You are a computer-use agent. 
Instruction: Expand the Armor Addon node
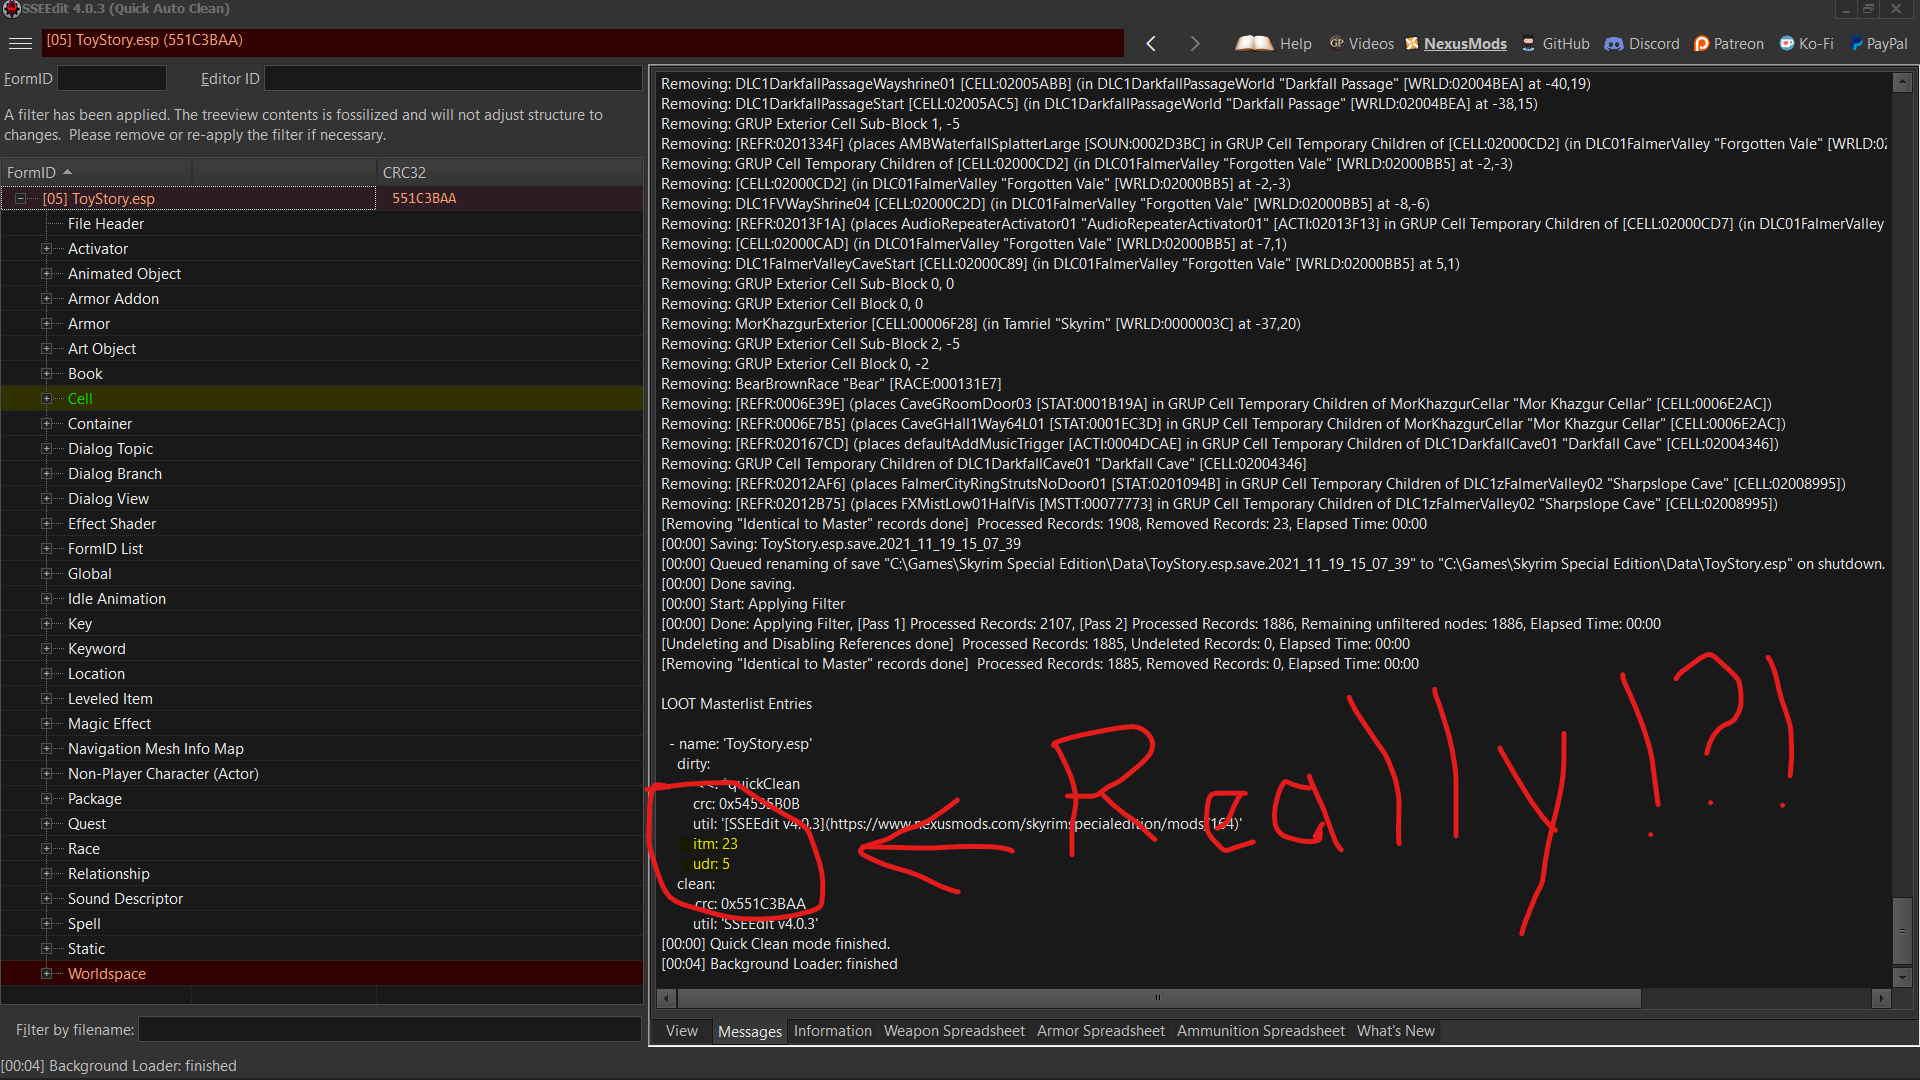(46, 298)
